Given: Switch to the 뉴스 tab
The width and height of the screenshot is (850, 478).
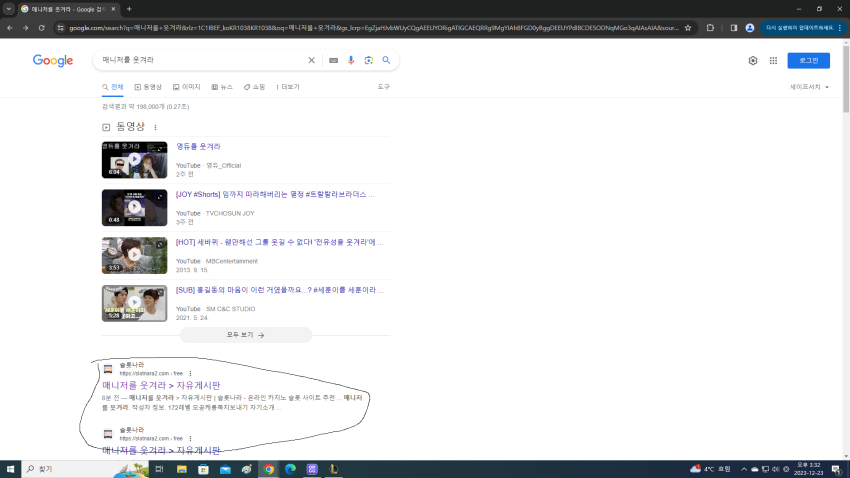Looking at the screenshot, I should [222, 87].
